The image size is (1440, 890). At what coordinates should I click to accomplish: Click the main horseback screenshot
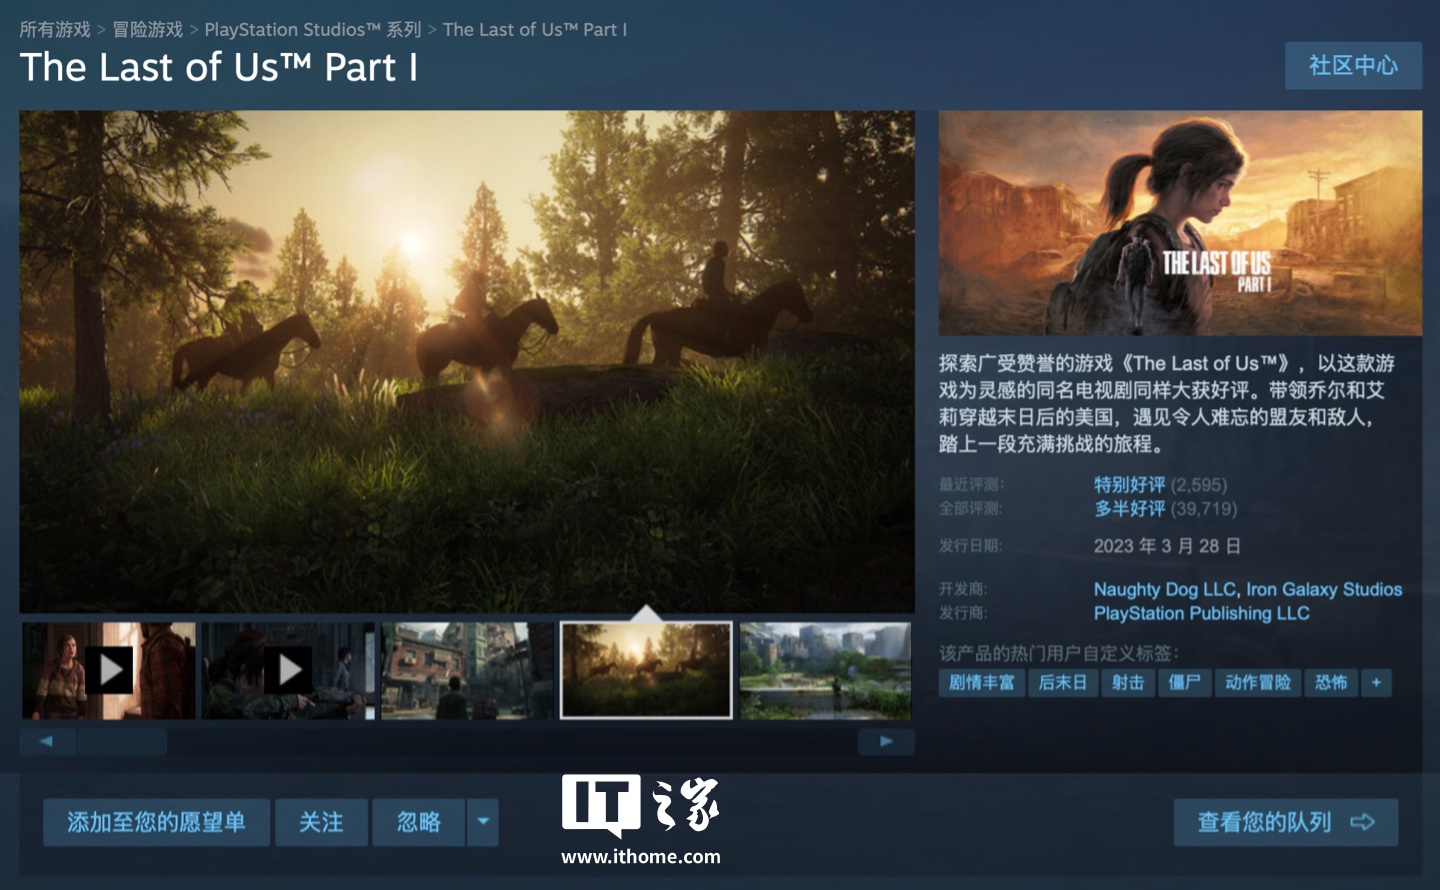click(467, 361)
